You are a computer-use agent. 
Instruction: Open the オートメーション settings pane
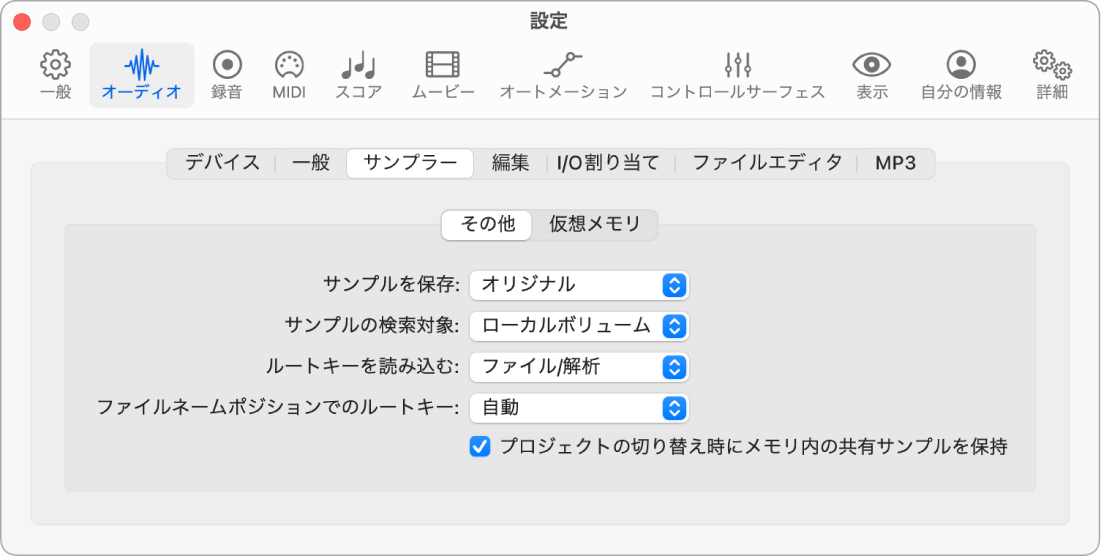563,75
